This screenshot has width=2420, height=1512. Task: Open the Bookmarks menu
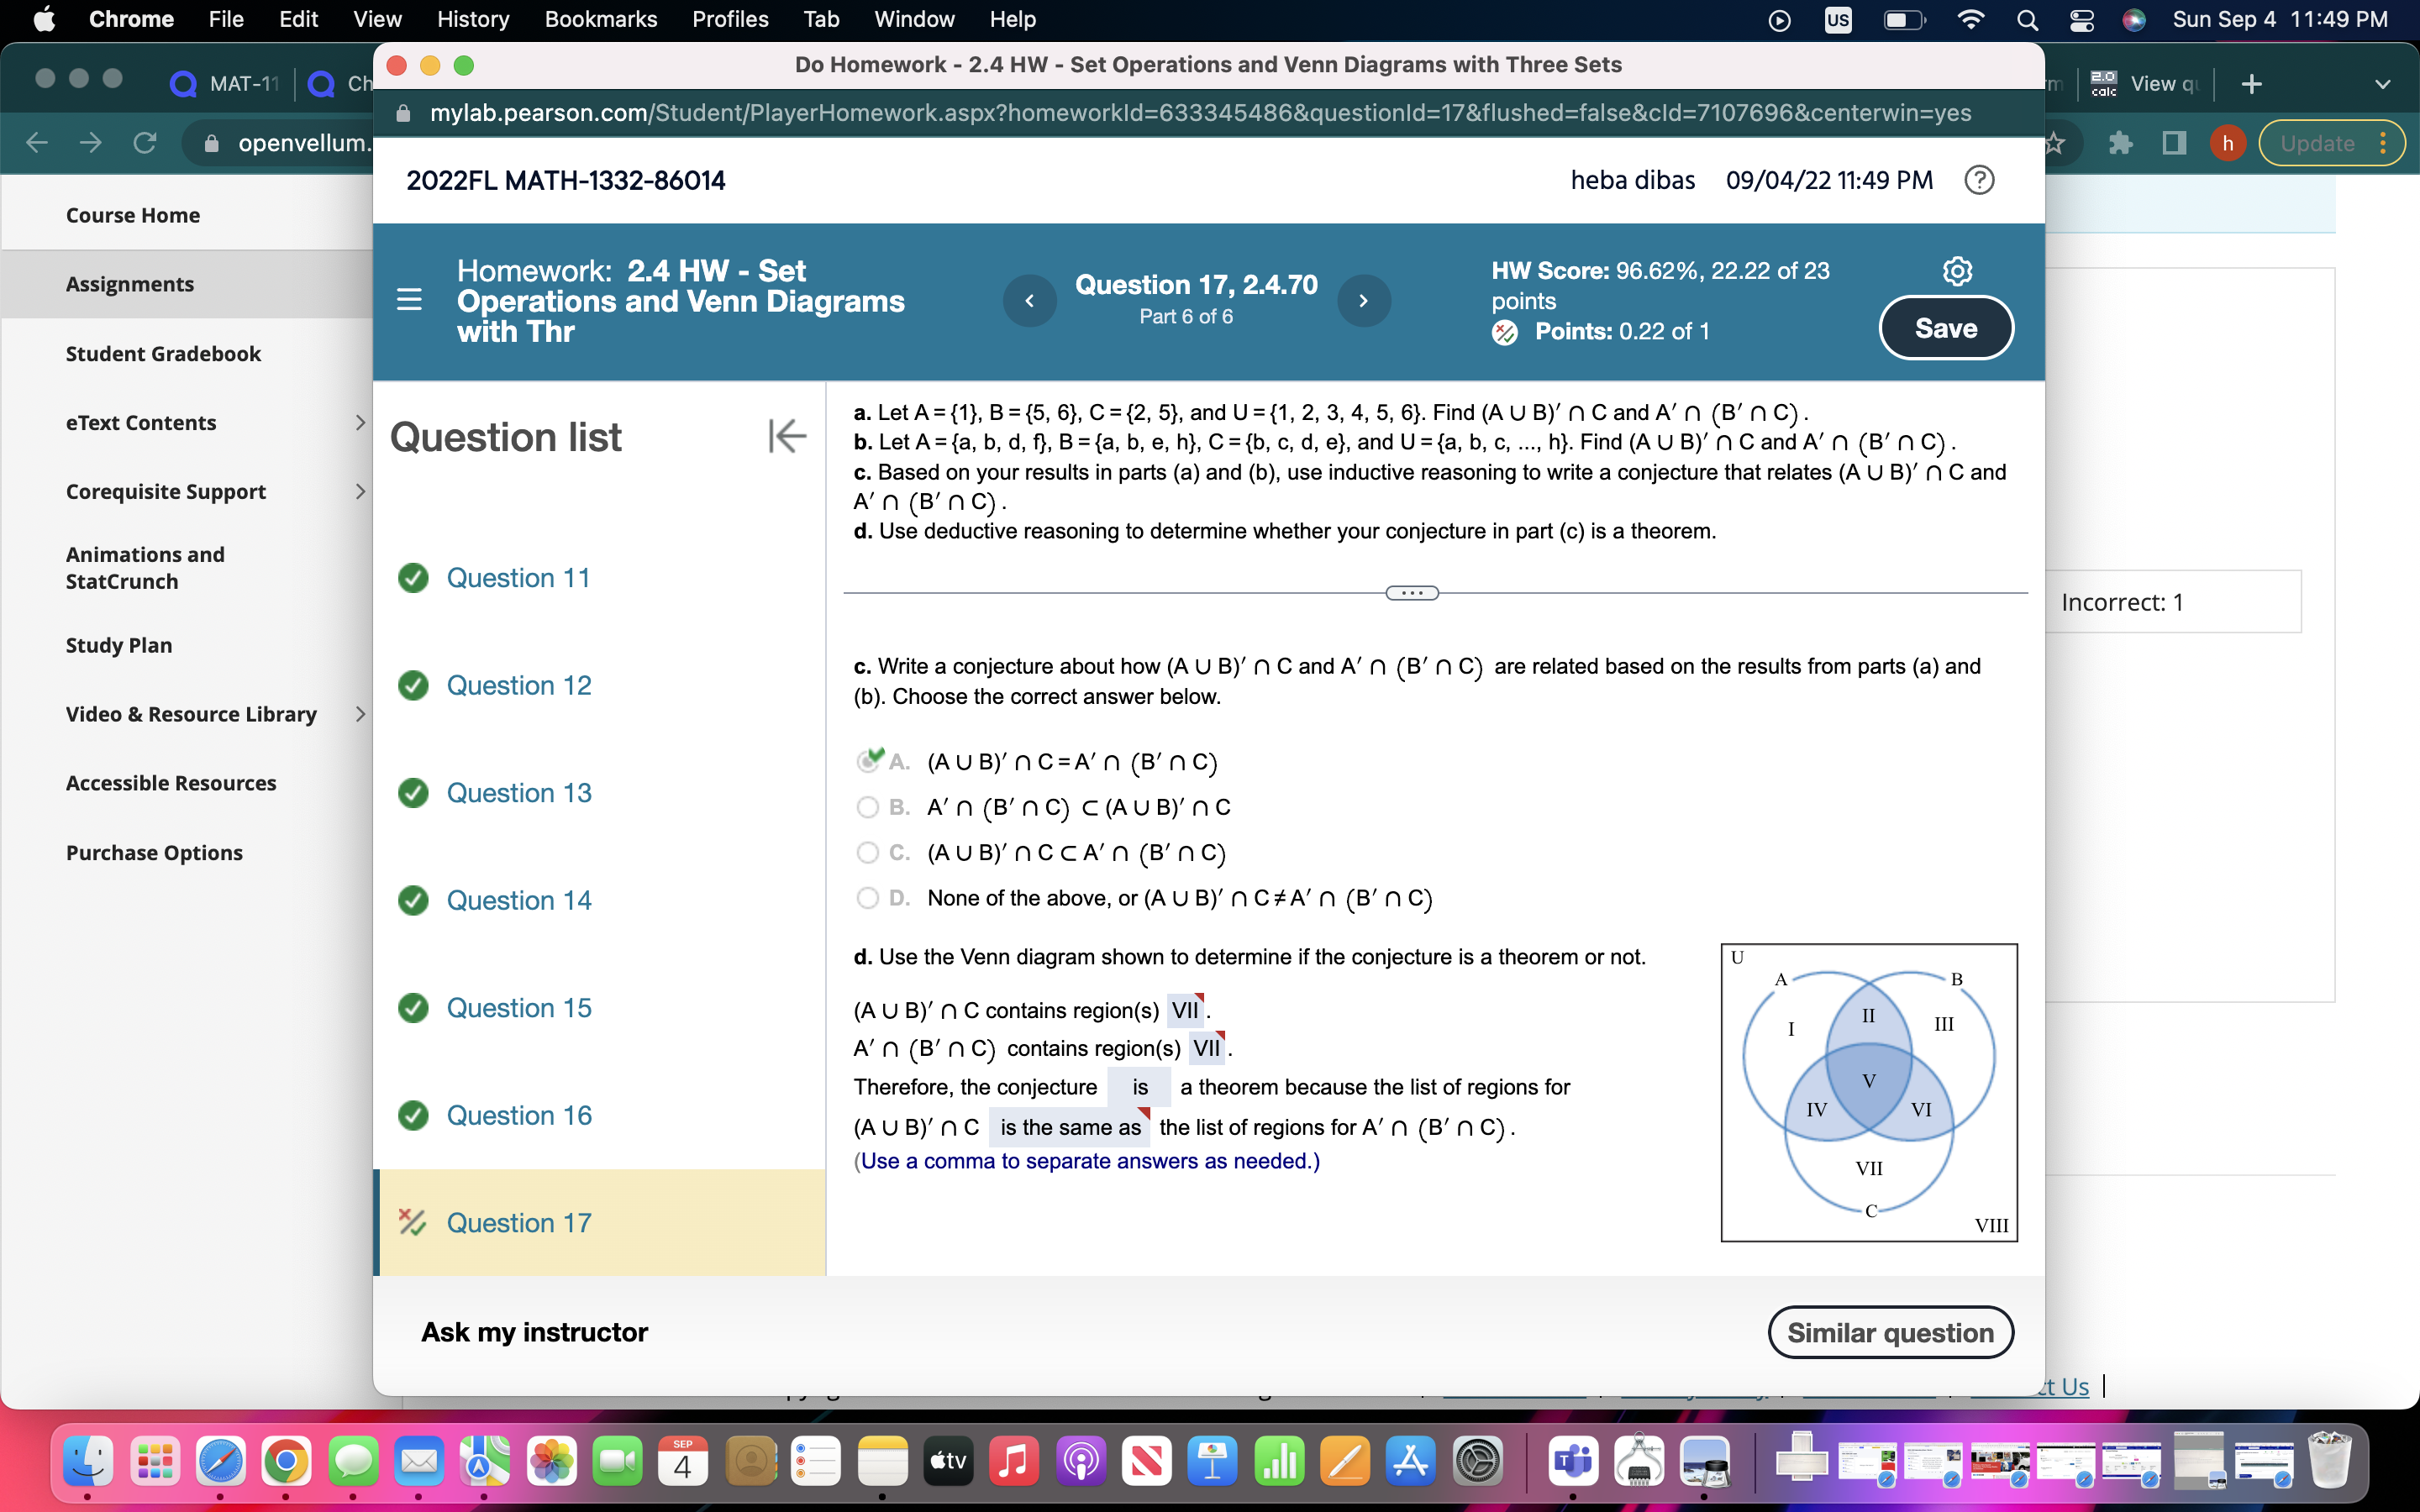click(601, 19)
